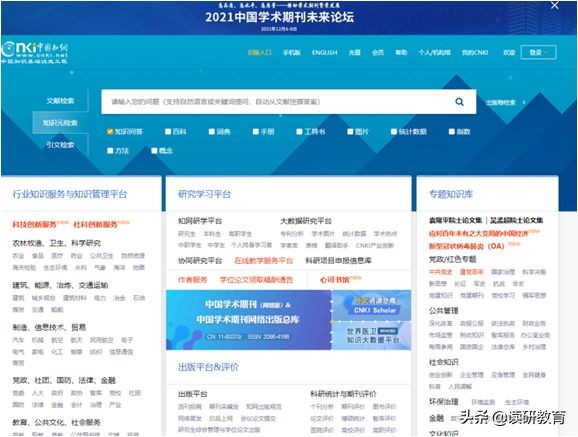Image resolution: width=578 pixels, height=437 pixels.
Task: Open 公共管理 heading
Action: pos(443,311)
